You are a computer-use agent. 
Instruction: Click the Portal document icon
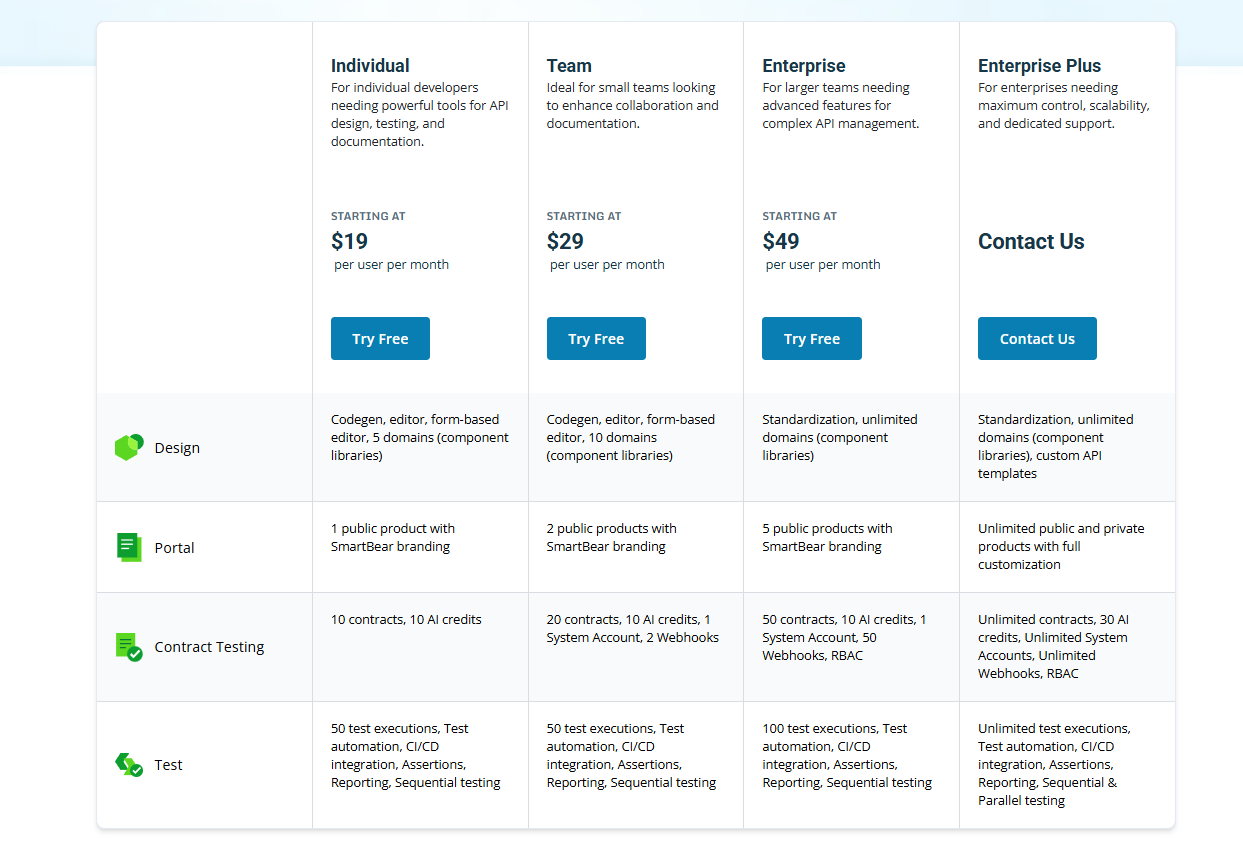(x=129, y=547)
